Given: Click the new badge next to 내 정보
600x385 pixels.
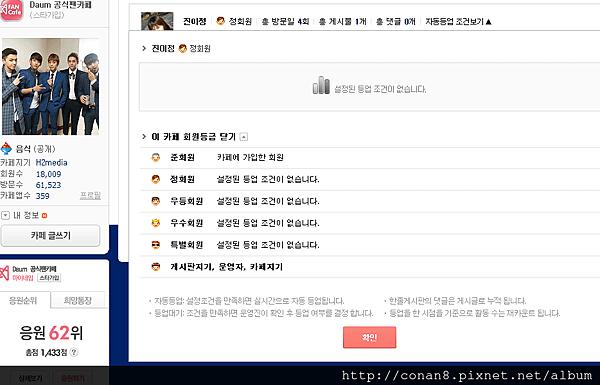Looking at the screenshot, I should (x=44, y=215).
